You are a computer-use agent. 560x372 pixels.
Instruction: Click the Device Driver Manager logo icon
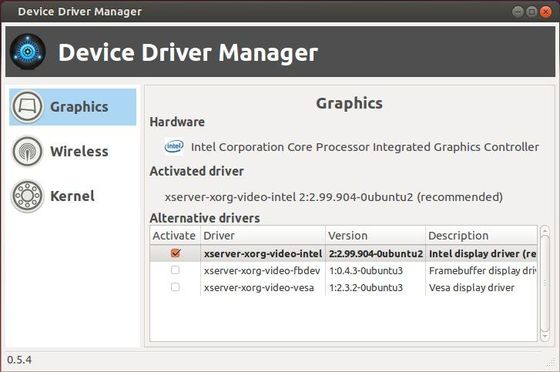(28, 52)
